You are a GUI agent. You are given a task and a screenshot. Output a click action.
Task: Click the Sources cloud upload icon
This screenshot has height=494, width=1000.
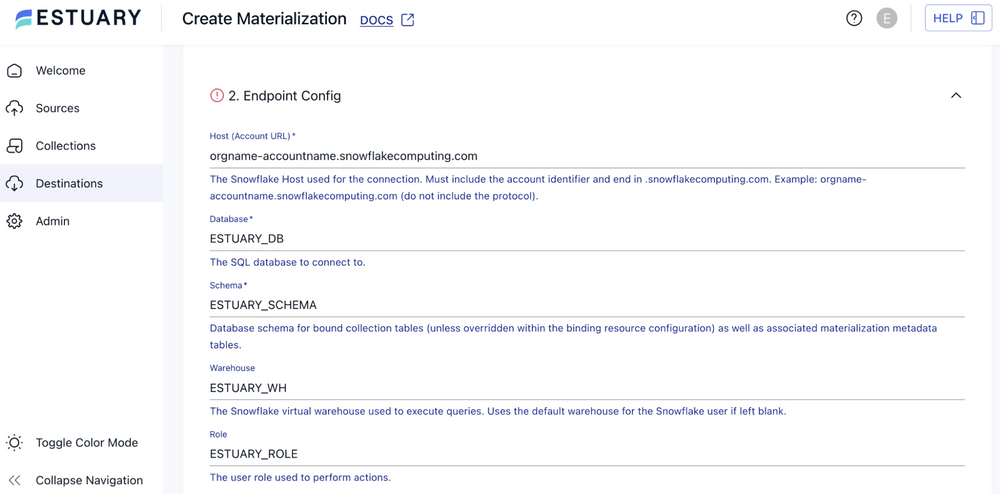tap(15, 108)
